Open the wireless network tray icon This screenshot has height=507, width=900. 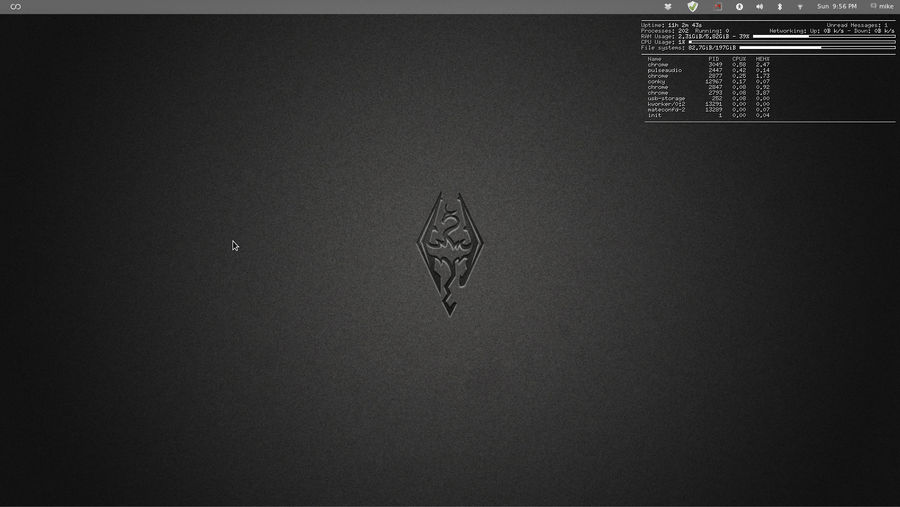click(800, 7)
